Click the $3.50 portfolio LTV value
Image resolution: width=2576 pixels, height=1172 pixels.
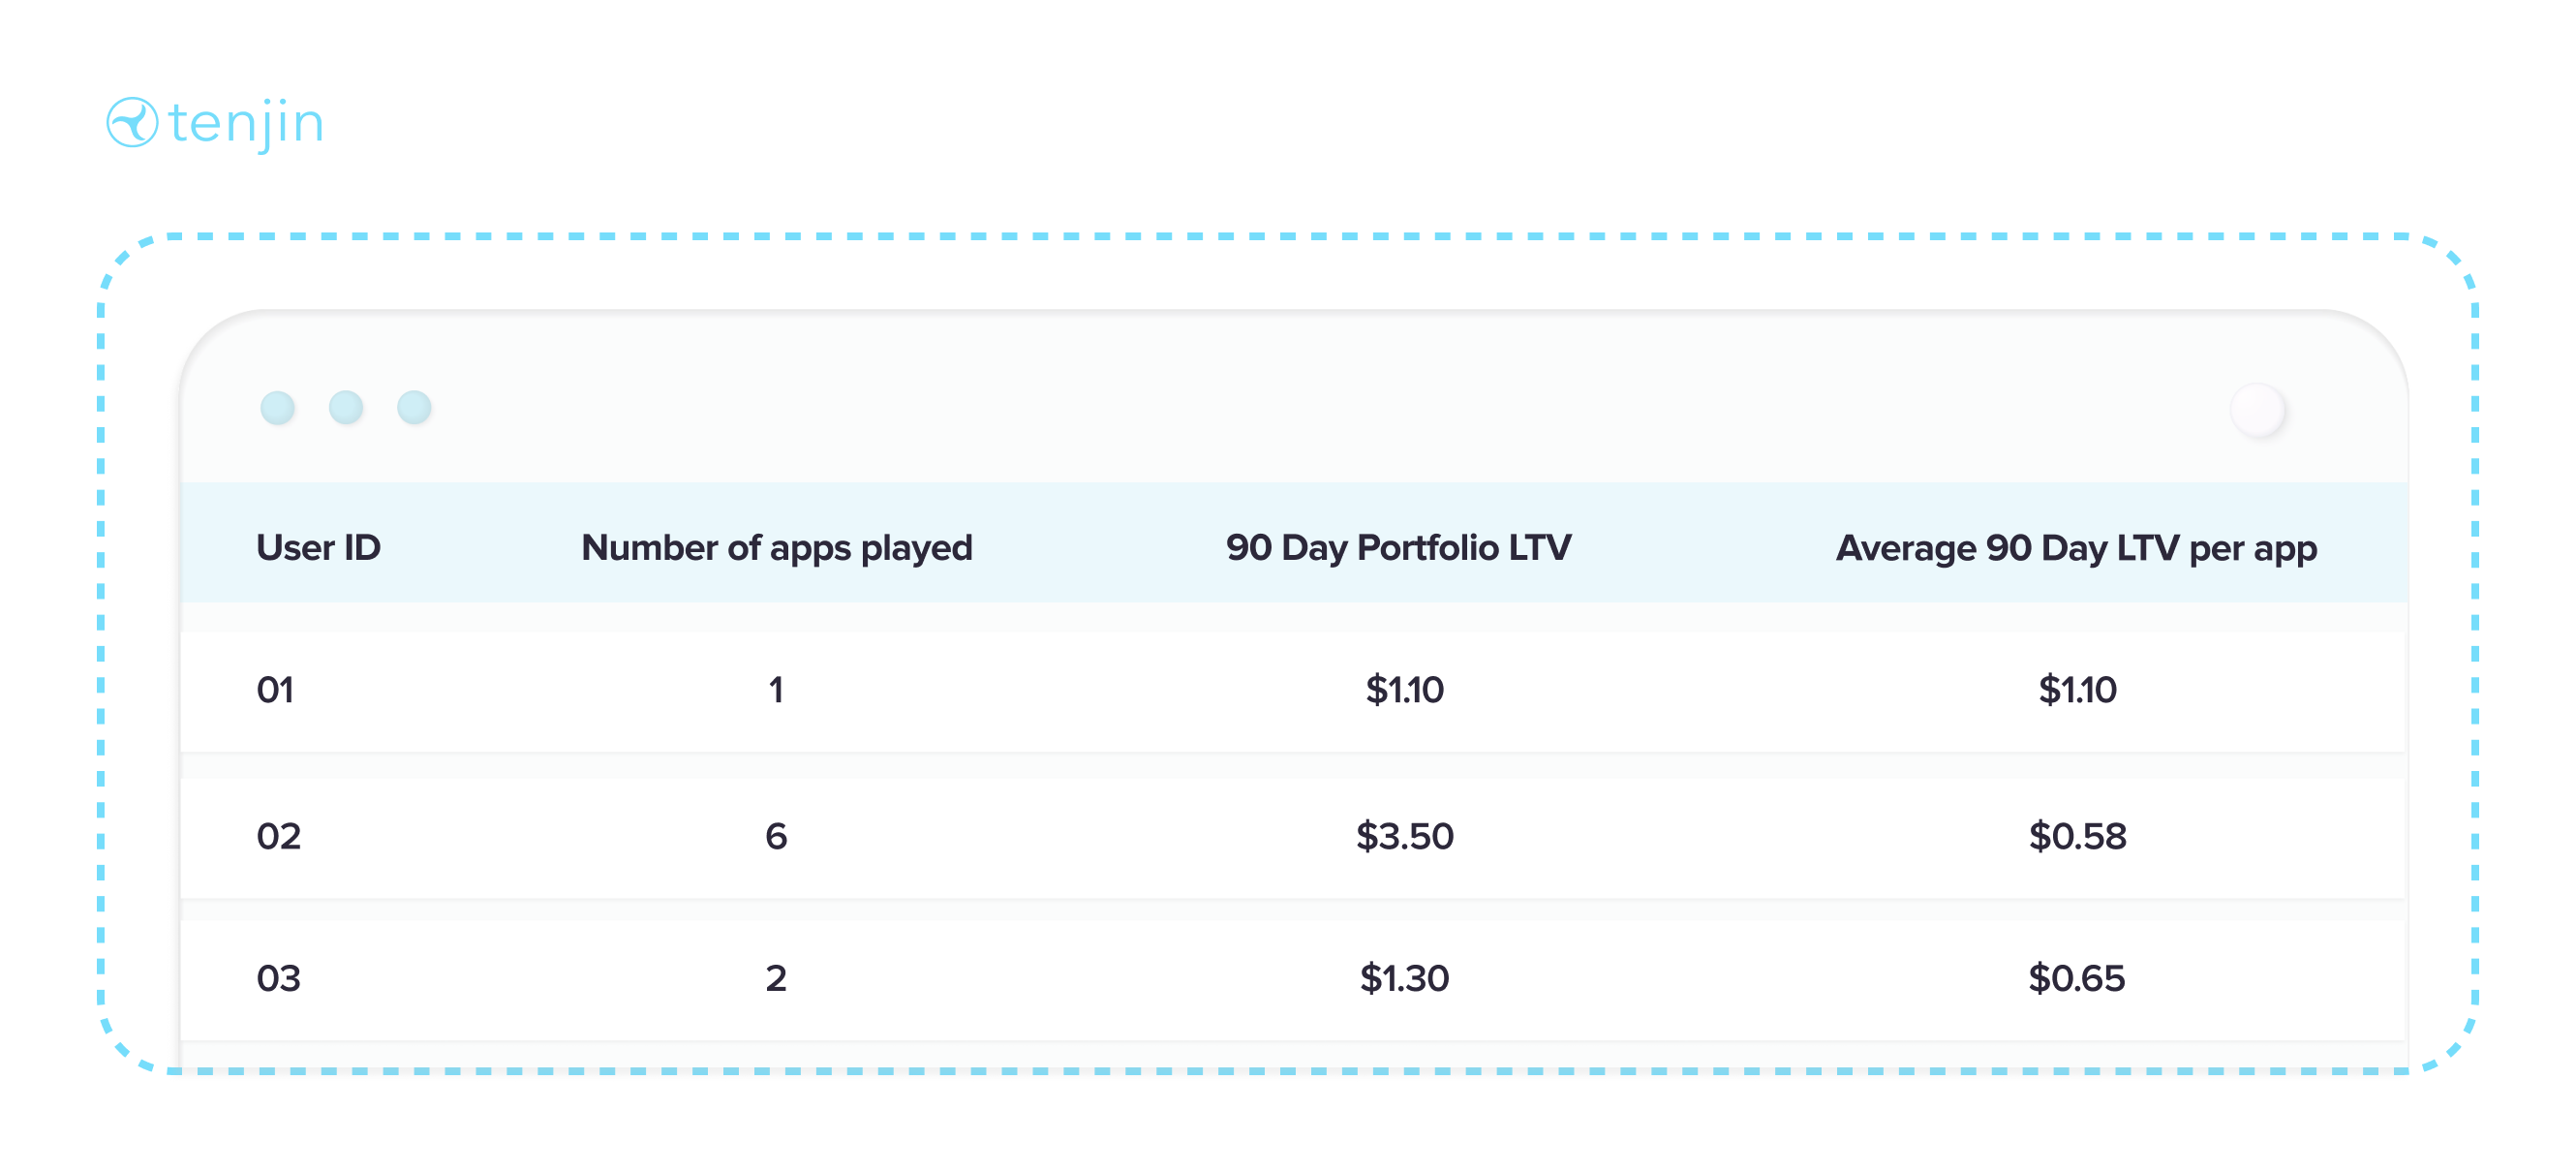(1404, 835)
